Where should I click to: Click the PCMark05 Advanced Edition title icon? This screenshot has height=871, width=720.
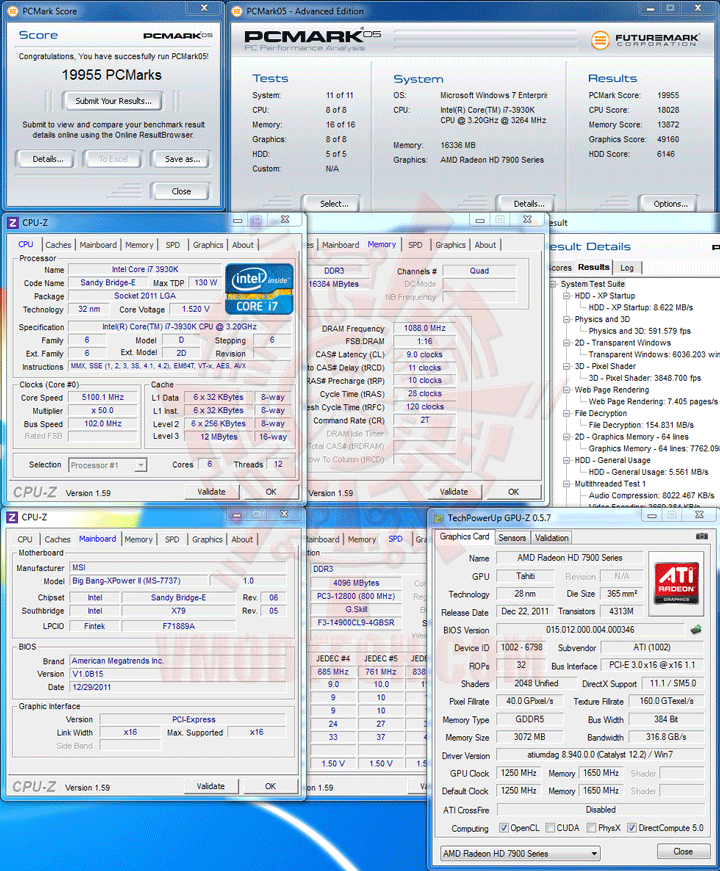pos(237,11)
